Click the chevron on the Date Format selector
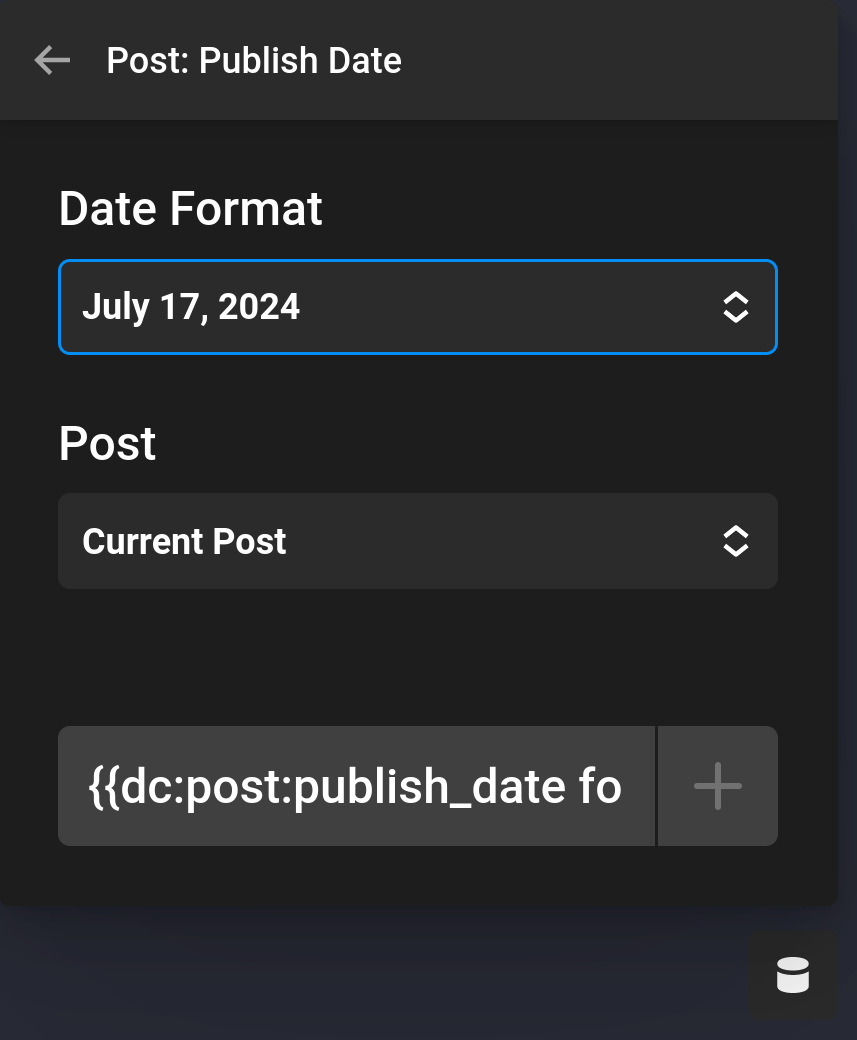The image size is (857, 1040). pos(736,307)
